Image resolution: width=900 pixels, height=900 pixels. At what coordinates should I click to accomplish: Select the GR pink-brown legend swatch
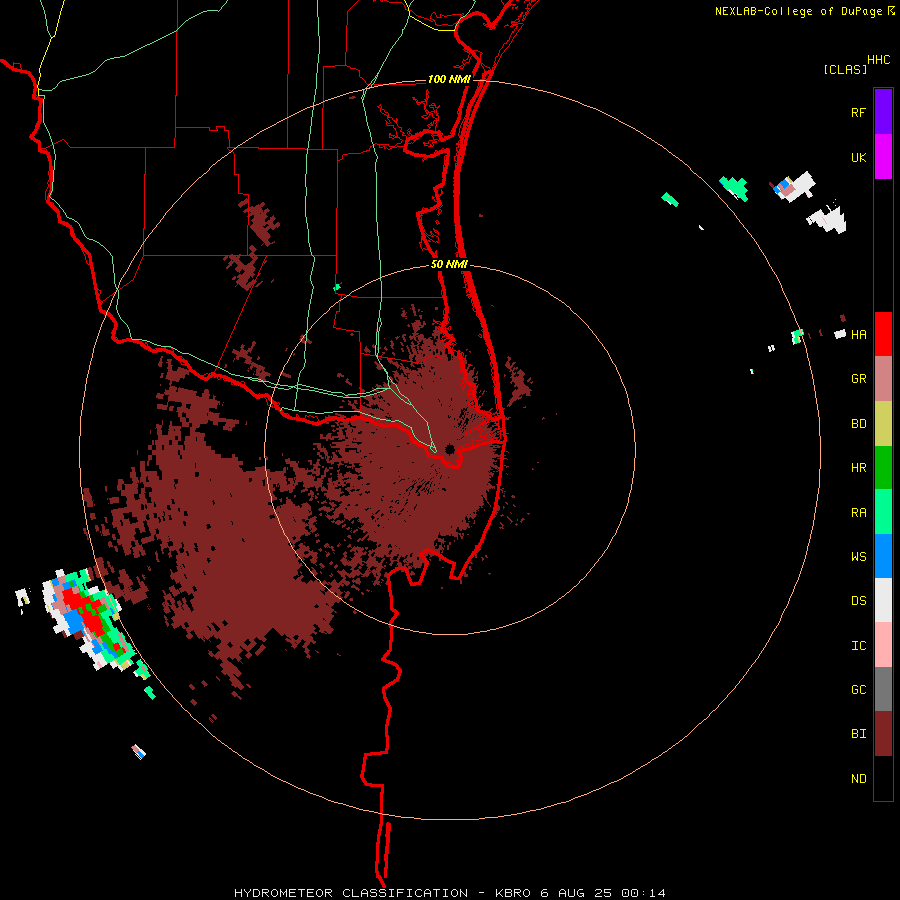[883, 378]
